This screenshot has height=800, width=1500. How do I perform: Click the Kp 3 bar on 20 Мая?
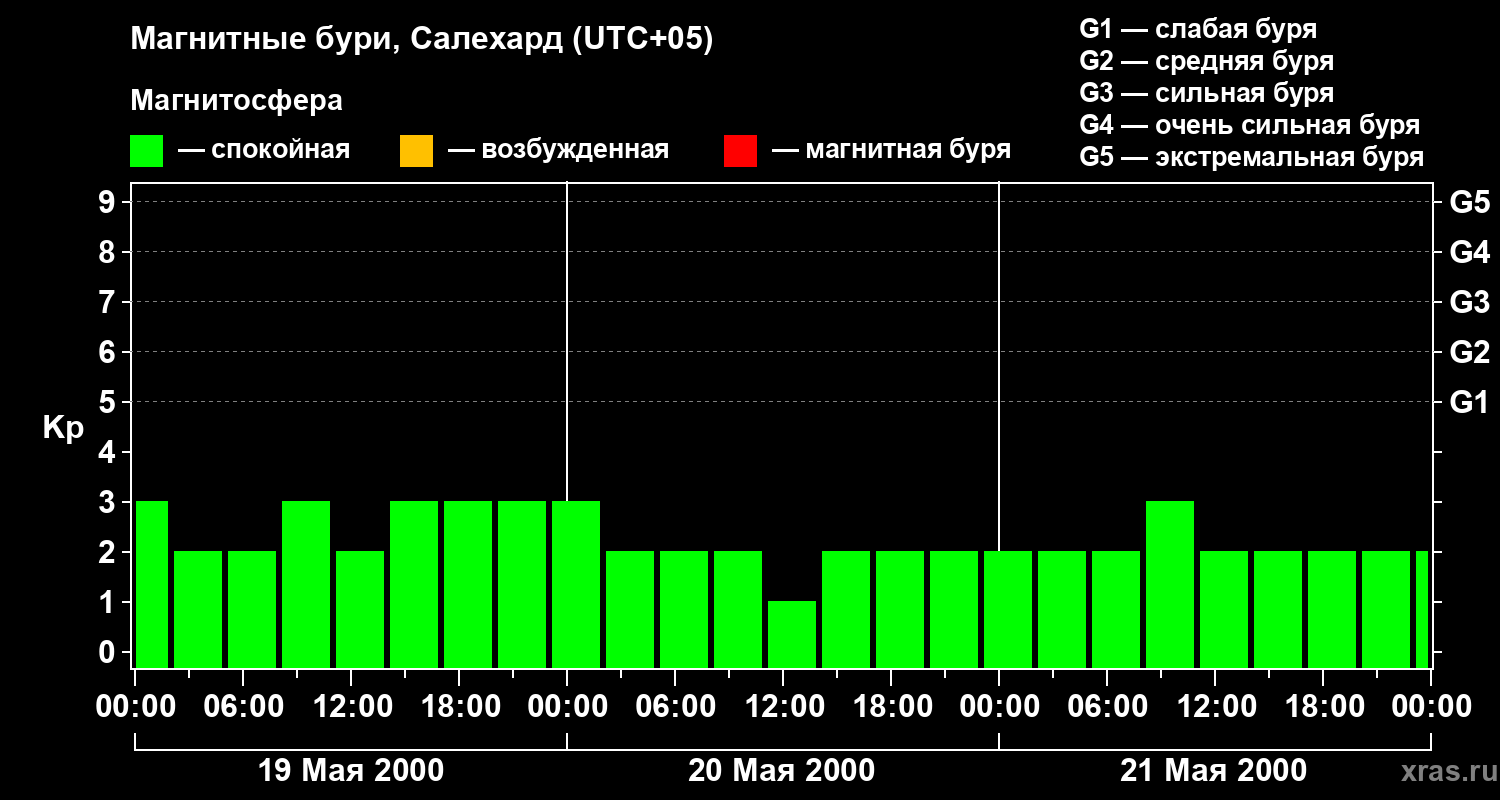pyautogui.click(x=576, y=584)
